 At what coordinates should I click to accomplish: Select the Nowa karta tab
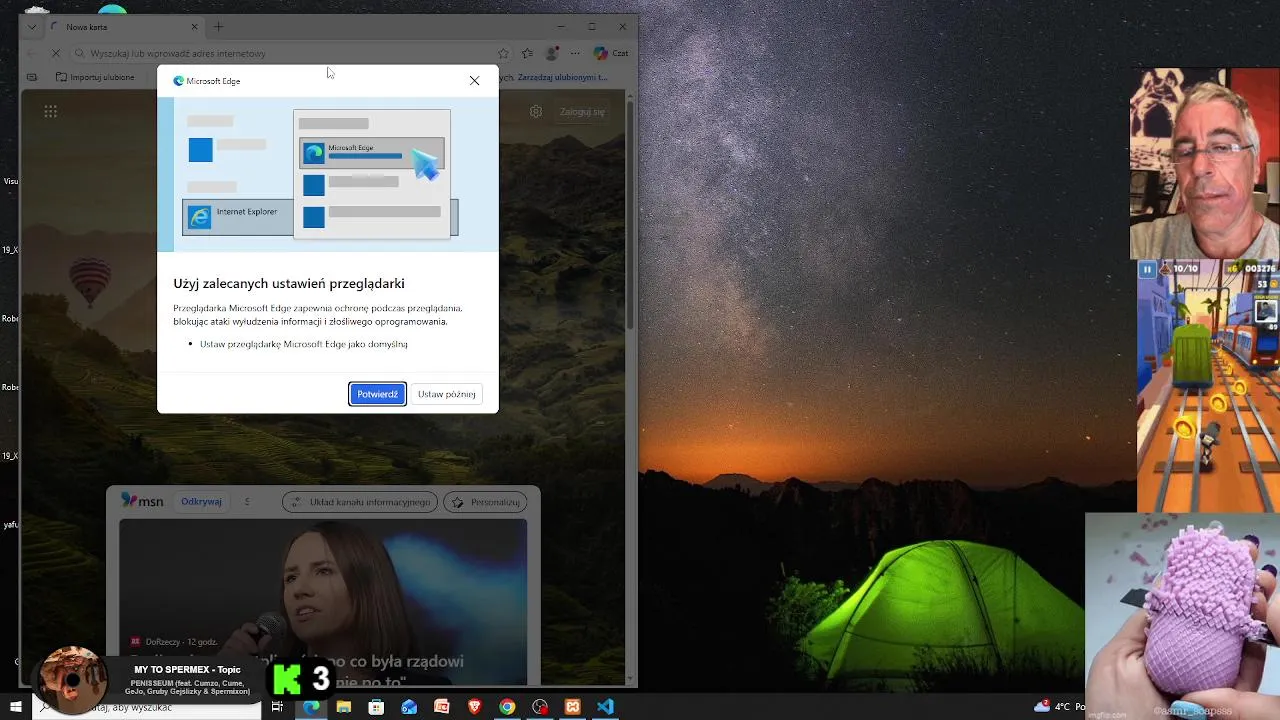click(122, 27)
